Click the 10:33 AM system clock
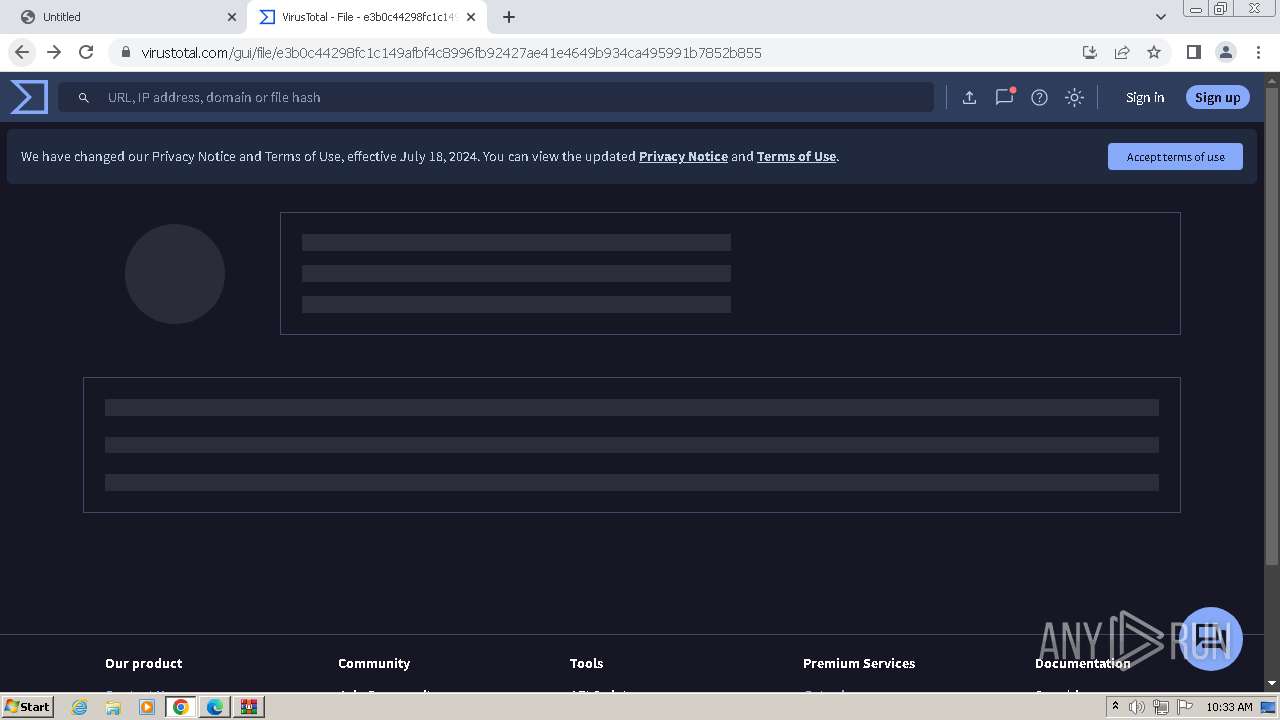 [x=1229, y=707]
